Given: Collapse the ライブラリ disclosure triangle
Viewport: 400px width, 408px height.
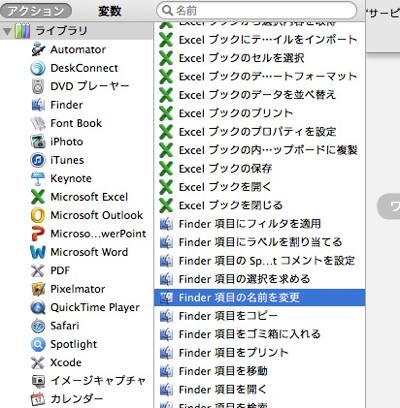Looking at the screenshot, I should coord(7,31).
